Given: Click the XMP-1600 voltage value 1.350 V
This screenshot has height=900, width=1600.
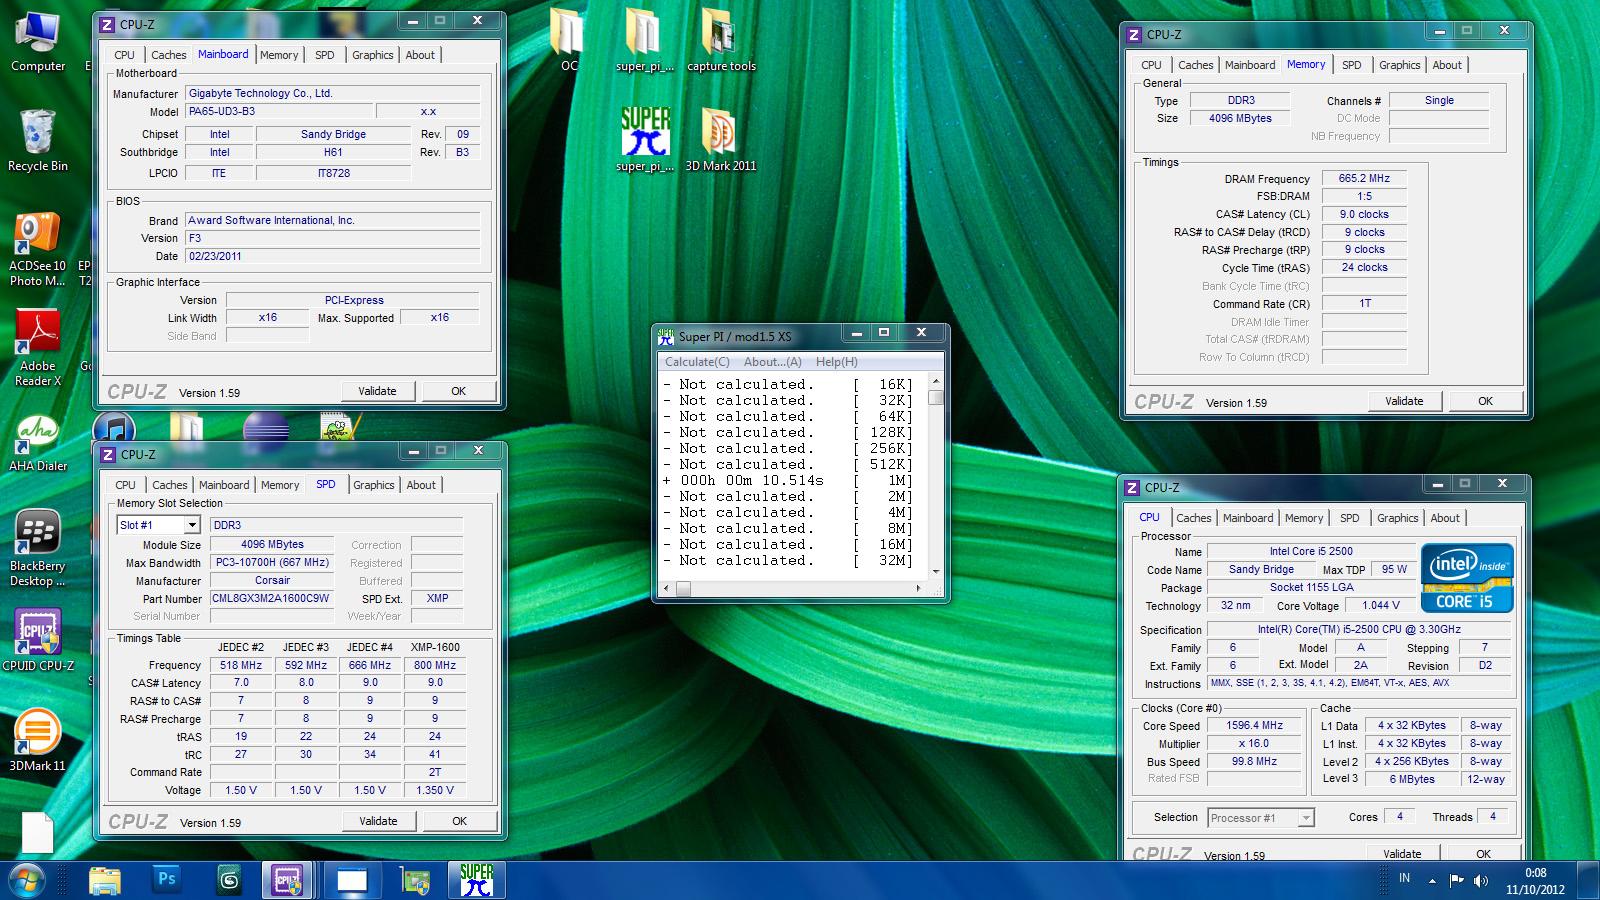Looking at the screenshot, I should (x=435, y=790).
